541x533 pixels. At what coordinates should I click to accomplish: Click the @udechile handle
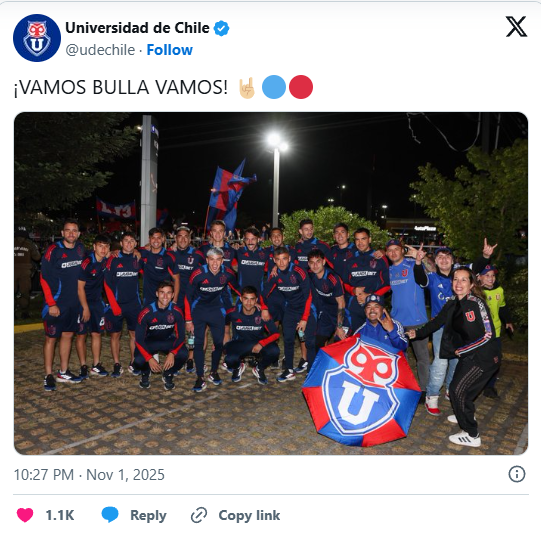(100, 50)
